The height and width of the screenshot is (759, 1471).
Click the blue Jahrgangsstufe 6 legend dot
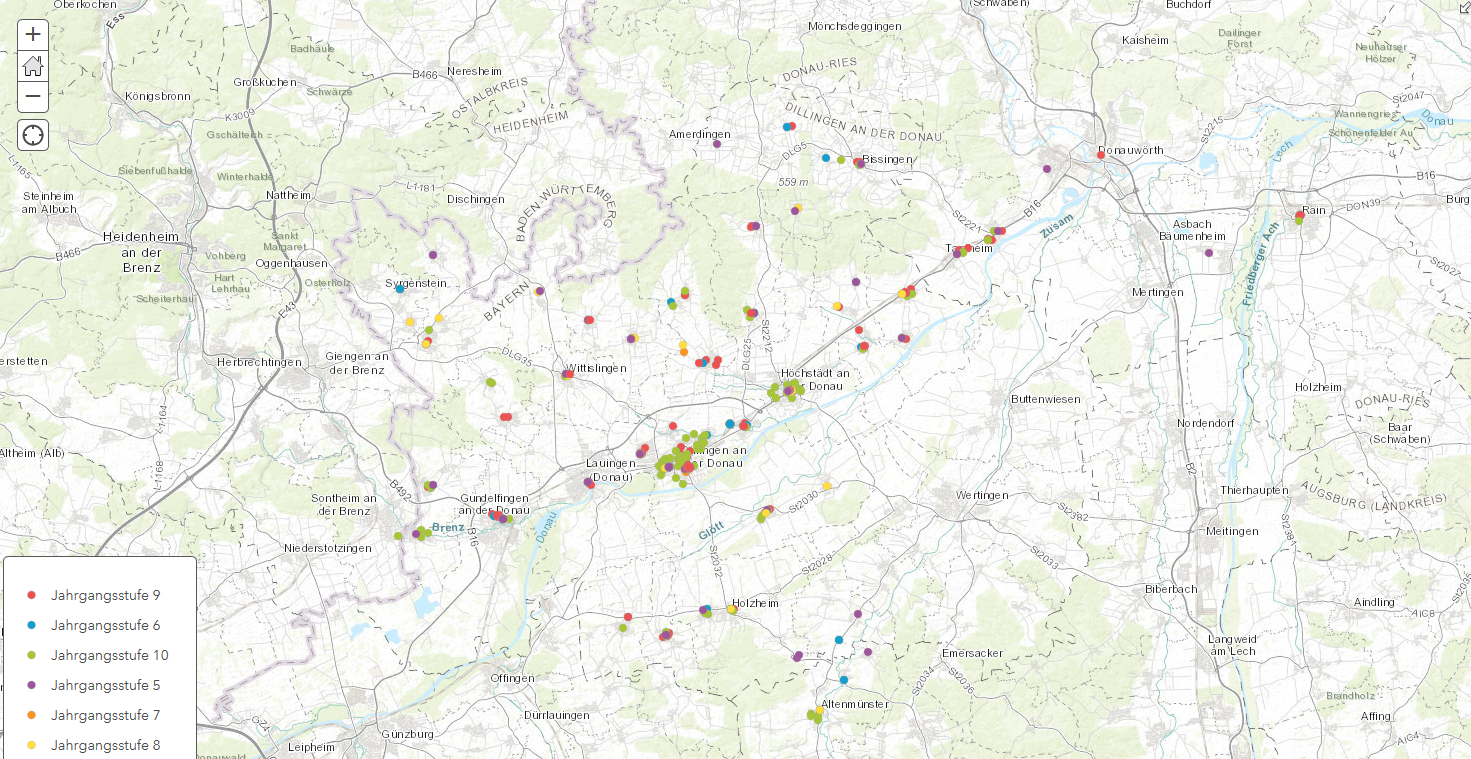(32, 625)
